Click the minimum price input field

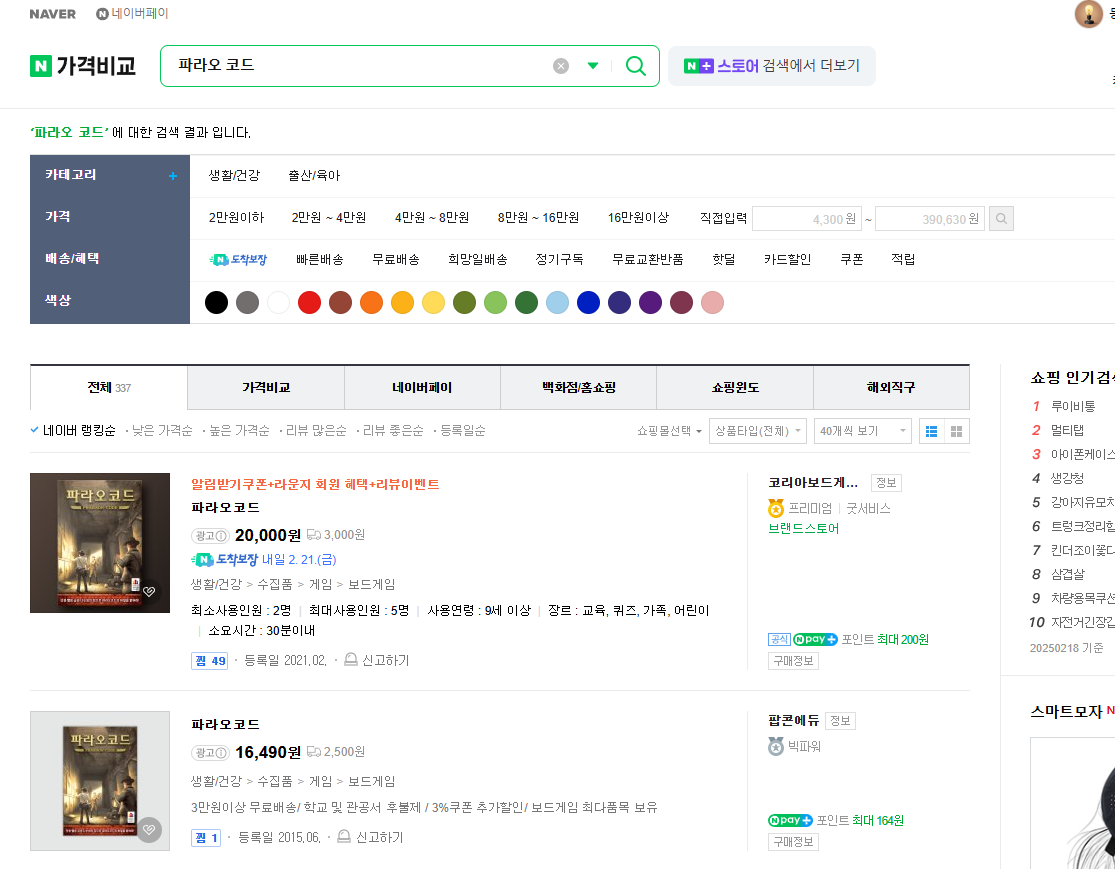coord(806,219)
